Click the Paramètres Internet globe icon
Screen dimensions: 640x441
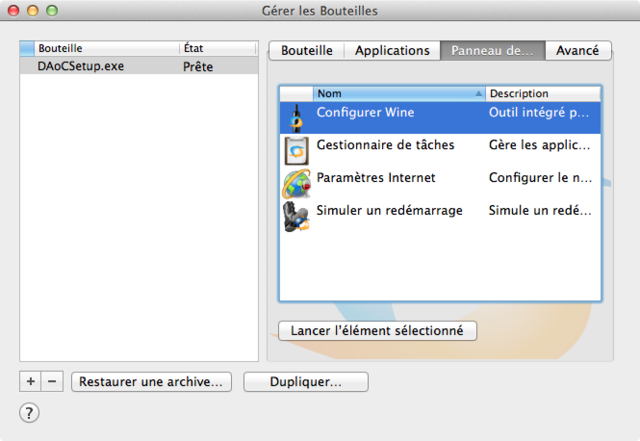tap(296, 182)
